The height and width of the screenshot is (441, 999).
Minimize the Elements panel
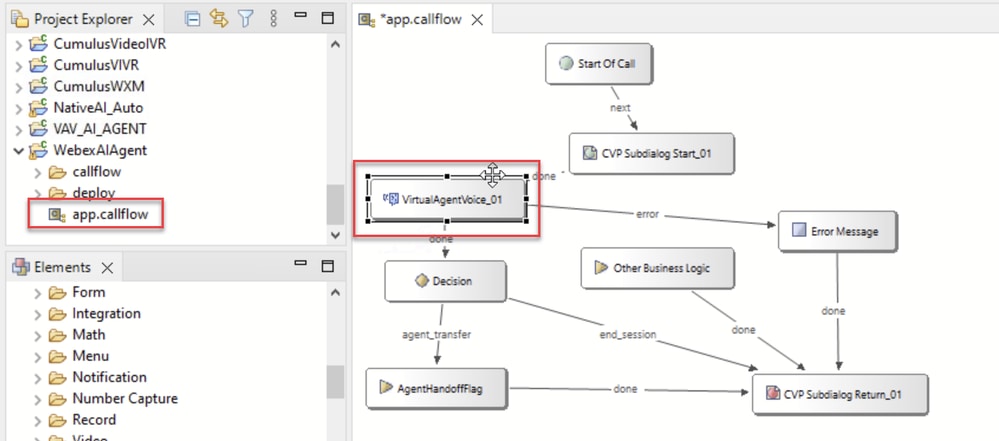coord(300,262)
